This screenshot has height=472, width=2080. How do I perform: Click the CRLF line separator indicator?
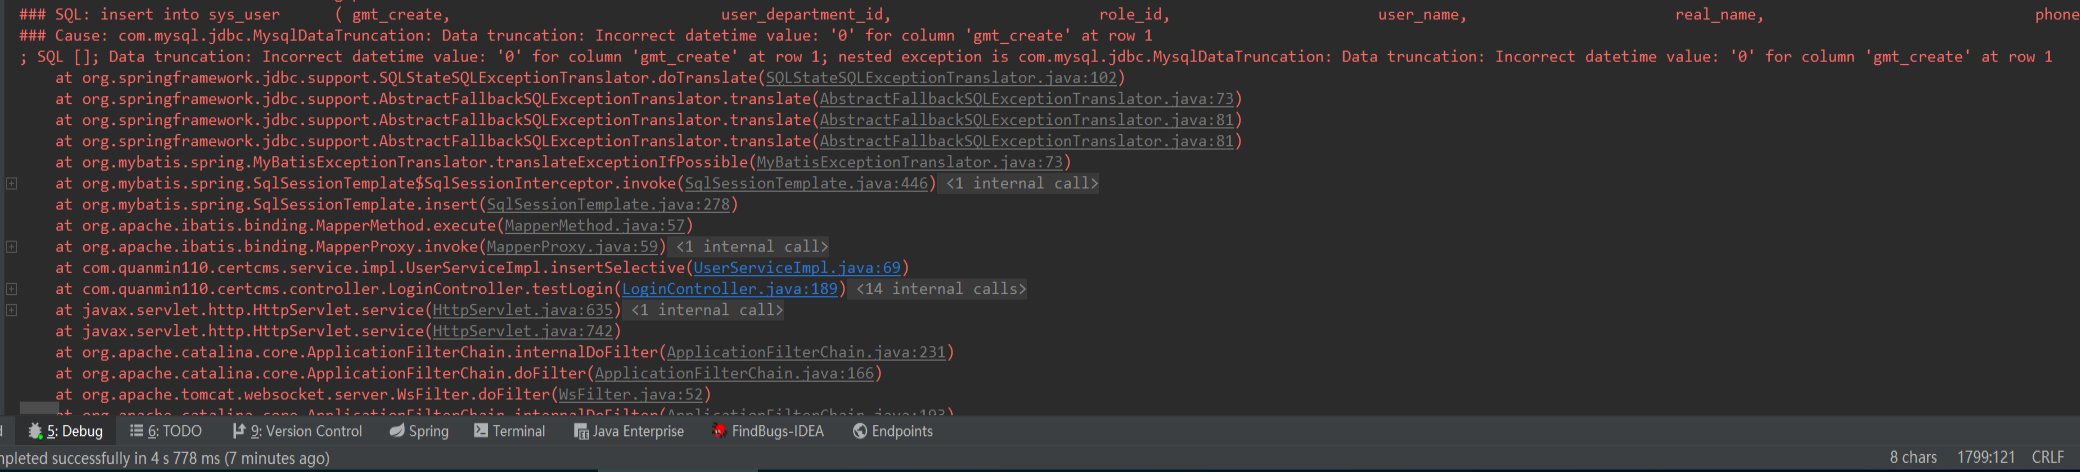tap(2047, 457)
